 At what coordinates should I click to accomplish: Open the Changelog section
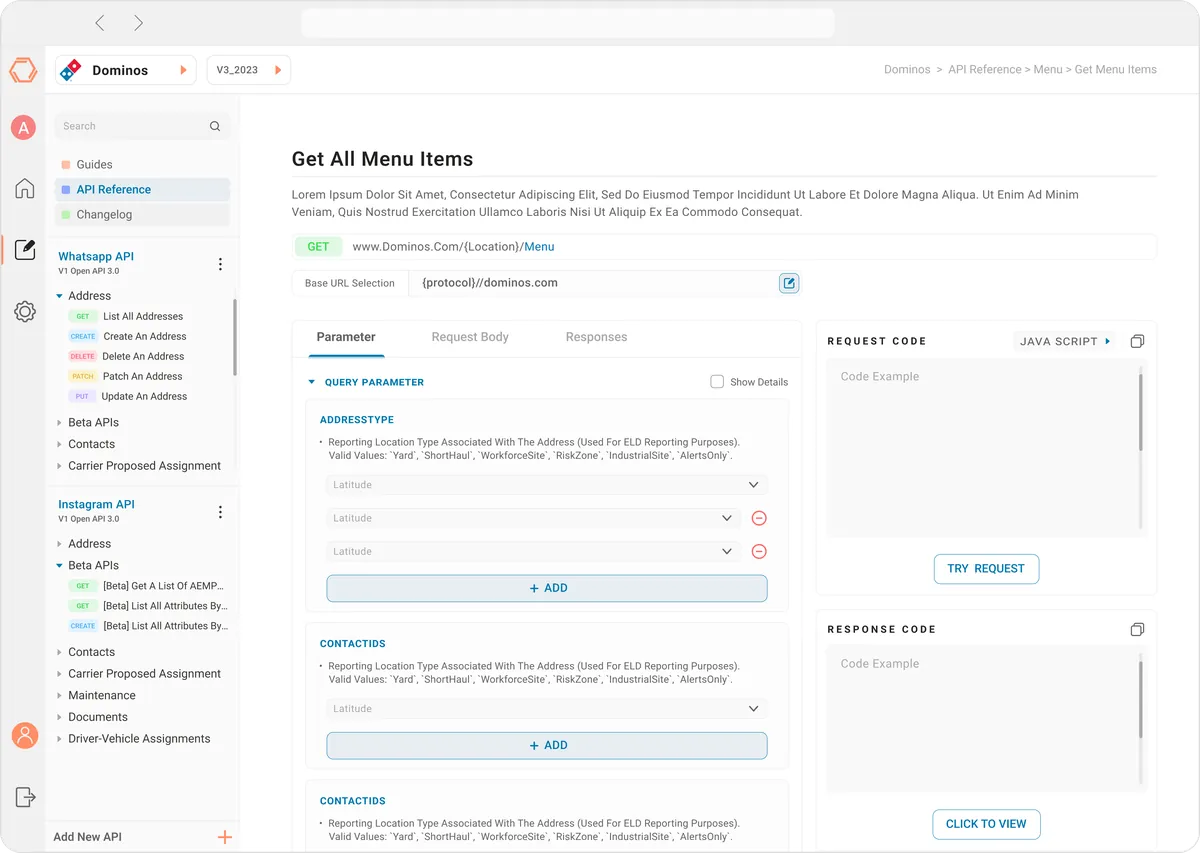[142, 214]
